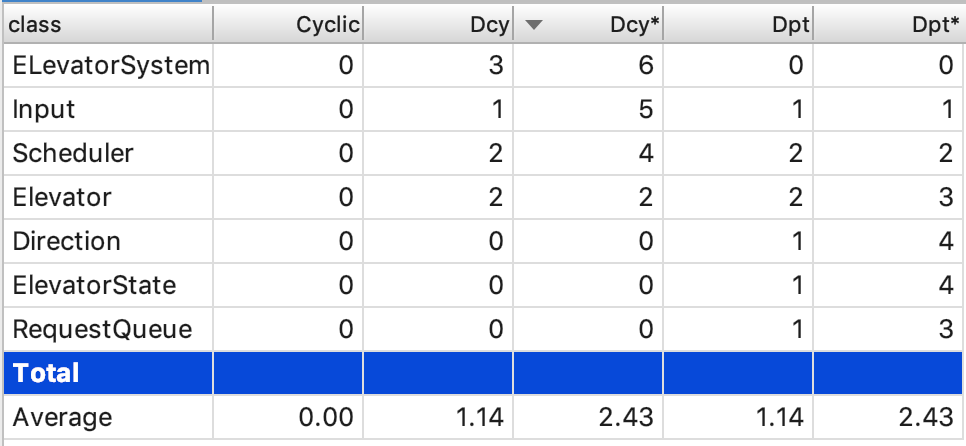This screenshot has width=966, height=446.
Task: Click ELevatorSystem's Dcy* value of 6
Action: point(647,67)
